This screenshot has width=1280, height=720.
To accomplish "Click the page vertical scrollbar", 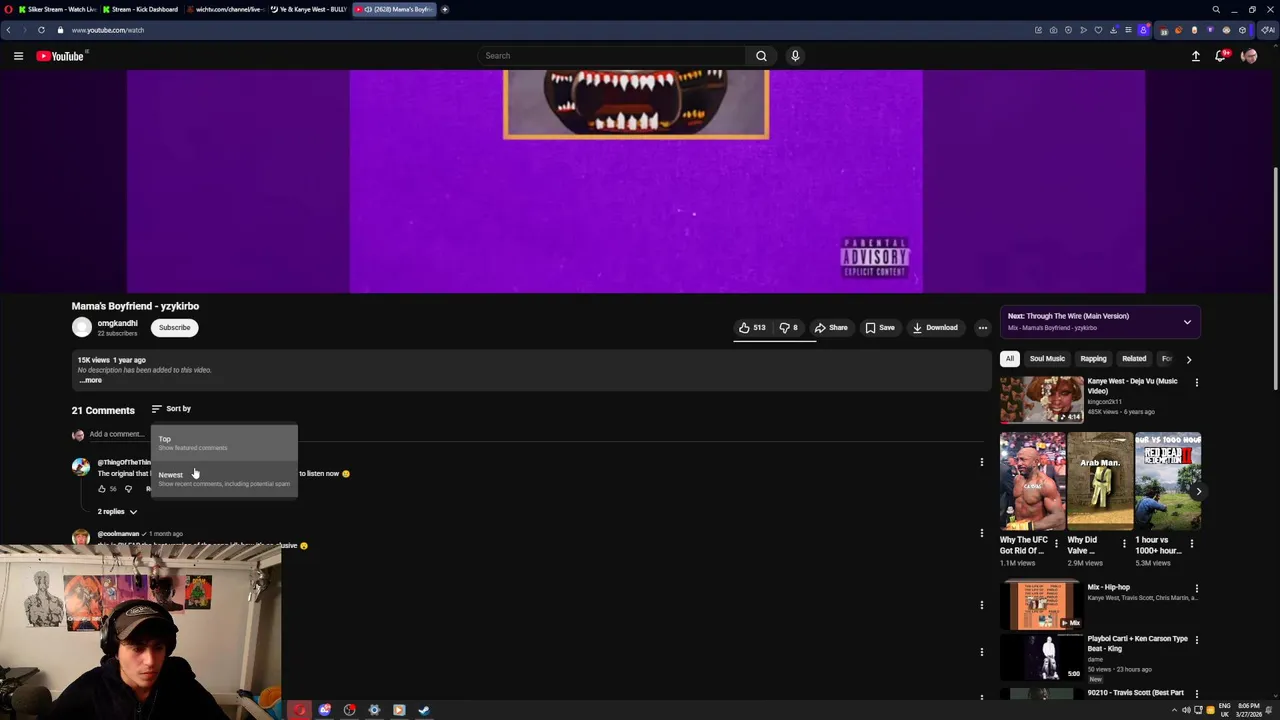I will [x=1275, y=280].
